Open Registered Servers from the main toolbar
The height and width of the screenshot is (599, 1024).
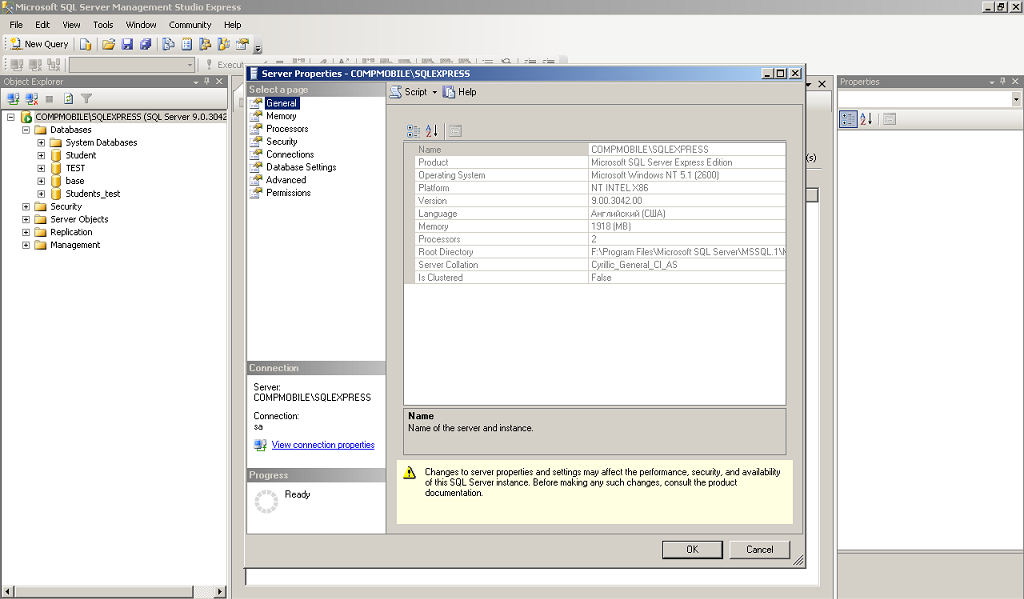(x=168, y=44)
